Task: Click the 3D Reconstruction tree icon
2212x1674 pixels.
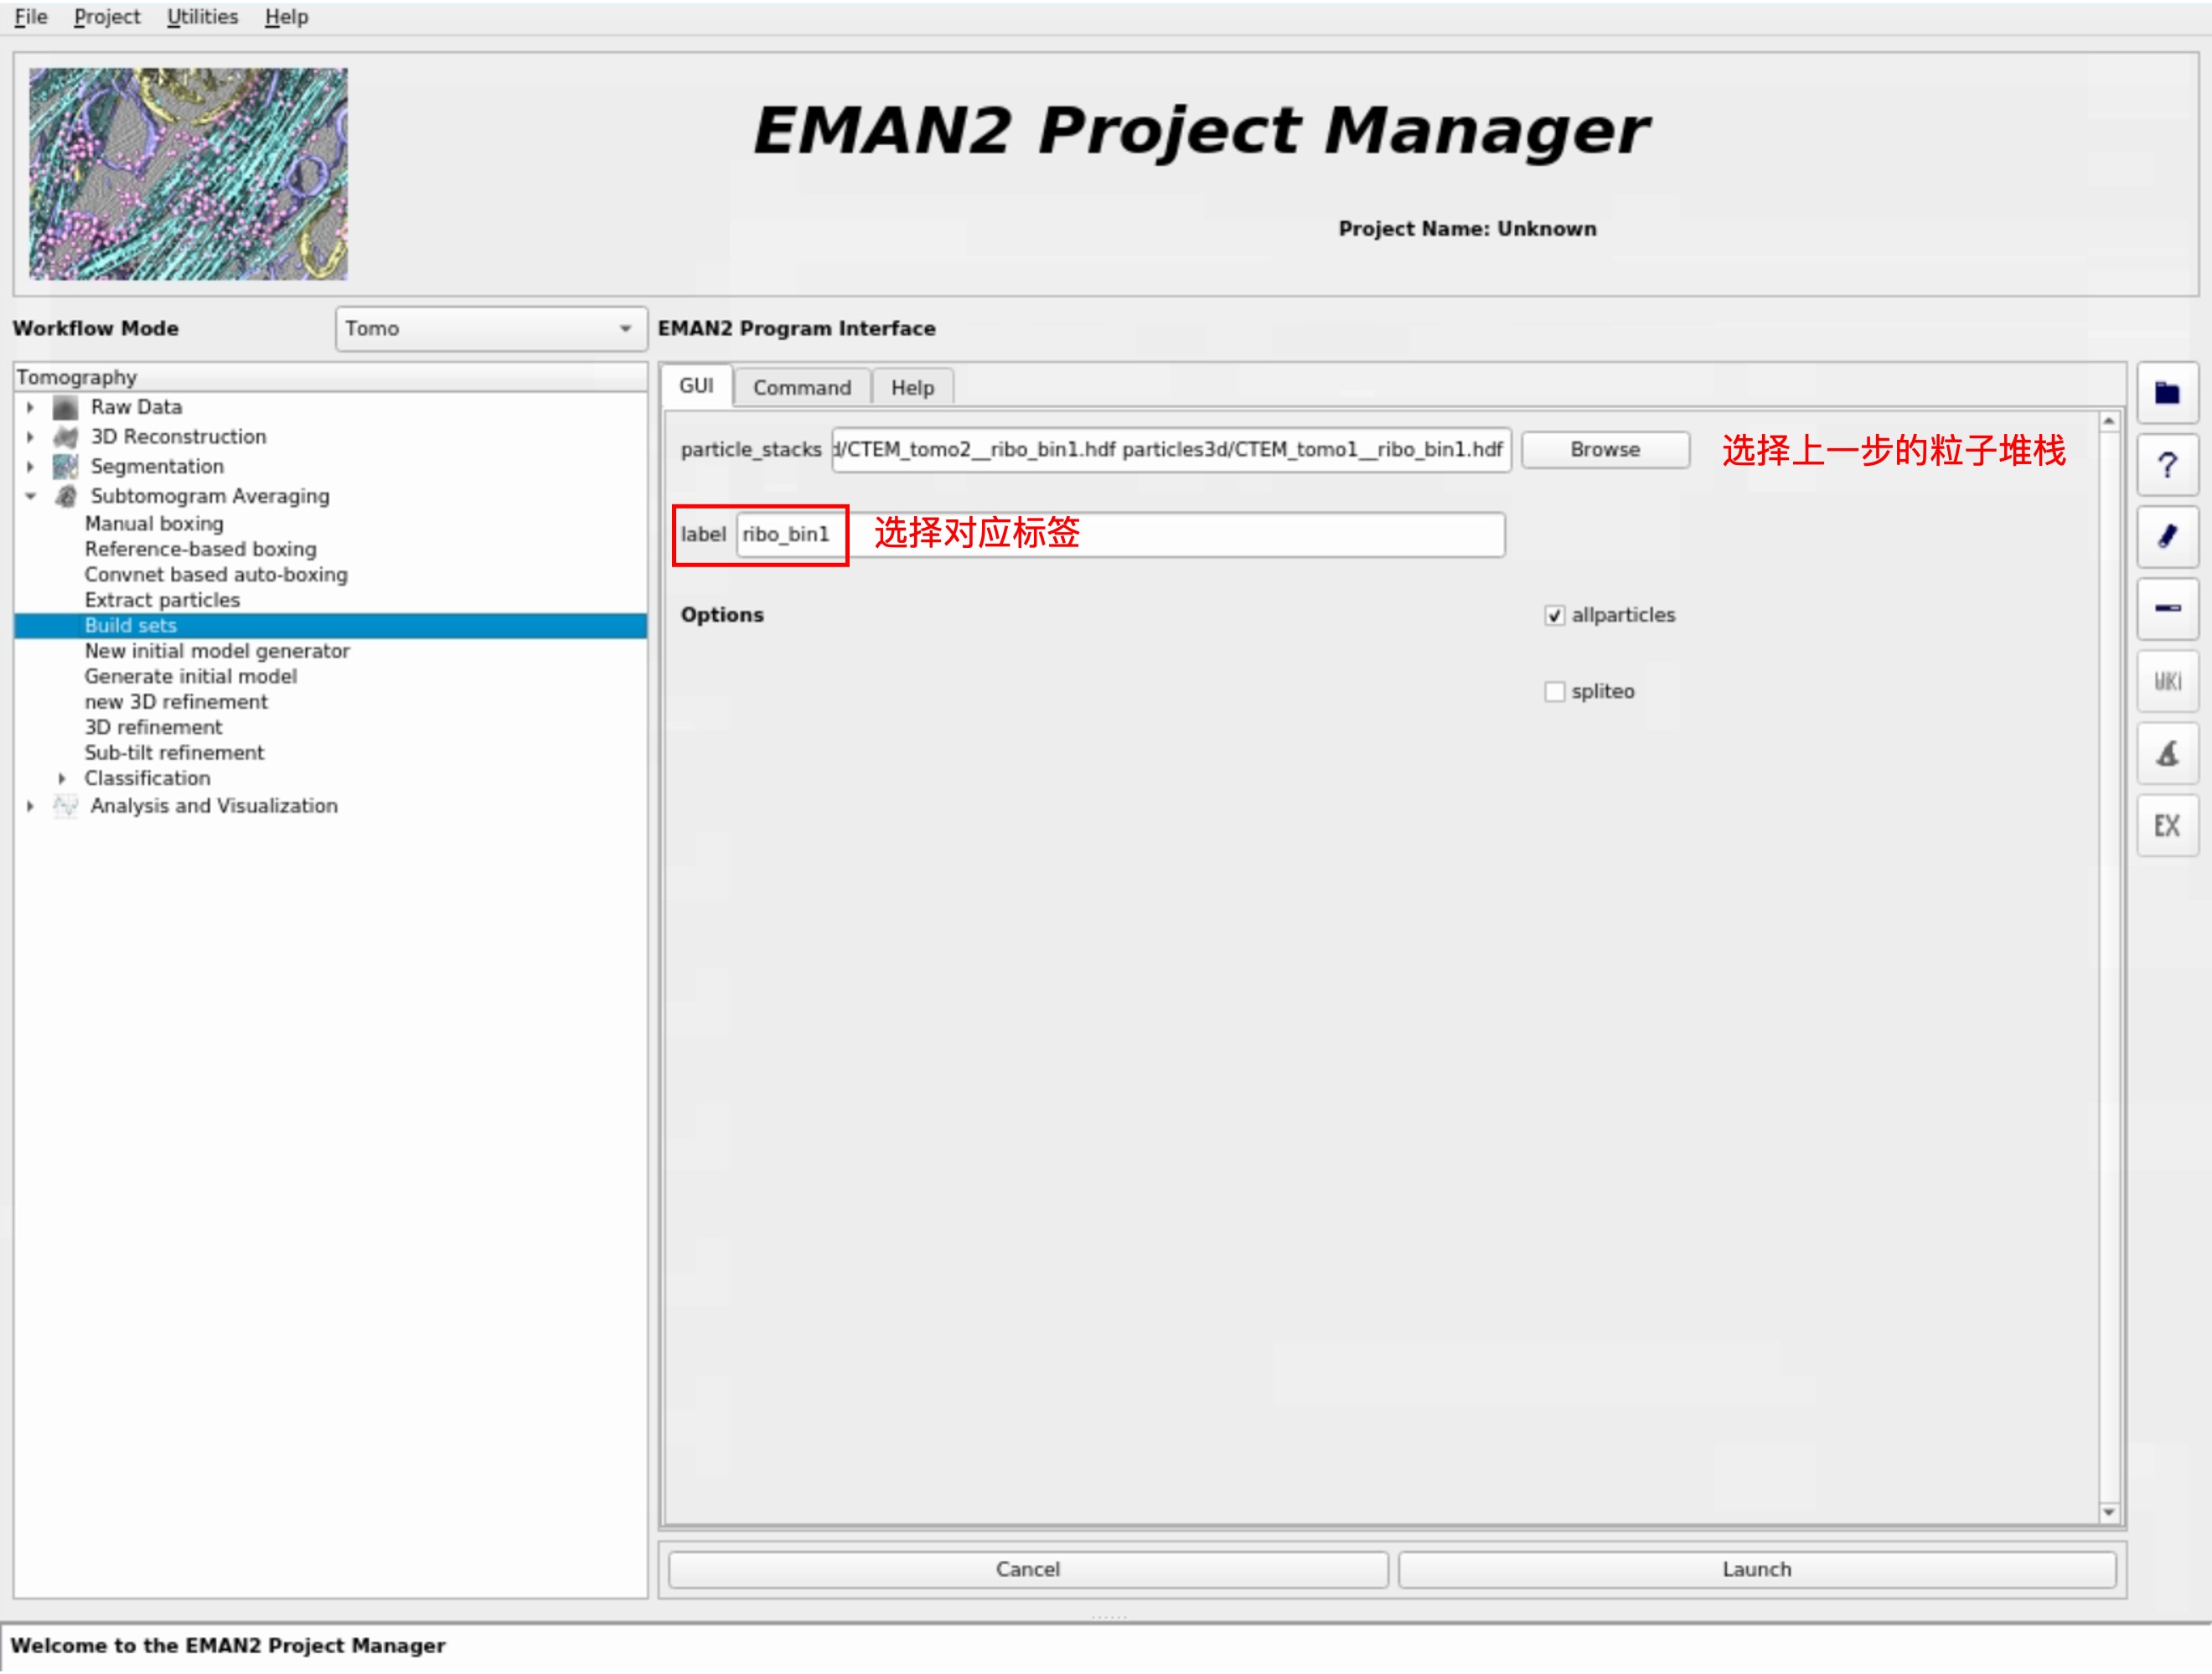Action: tap(65, 437)
